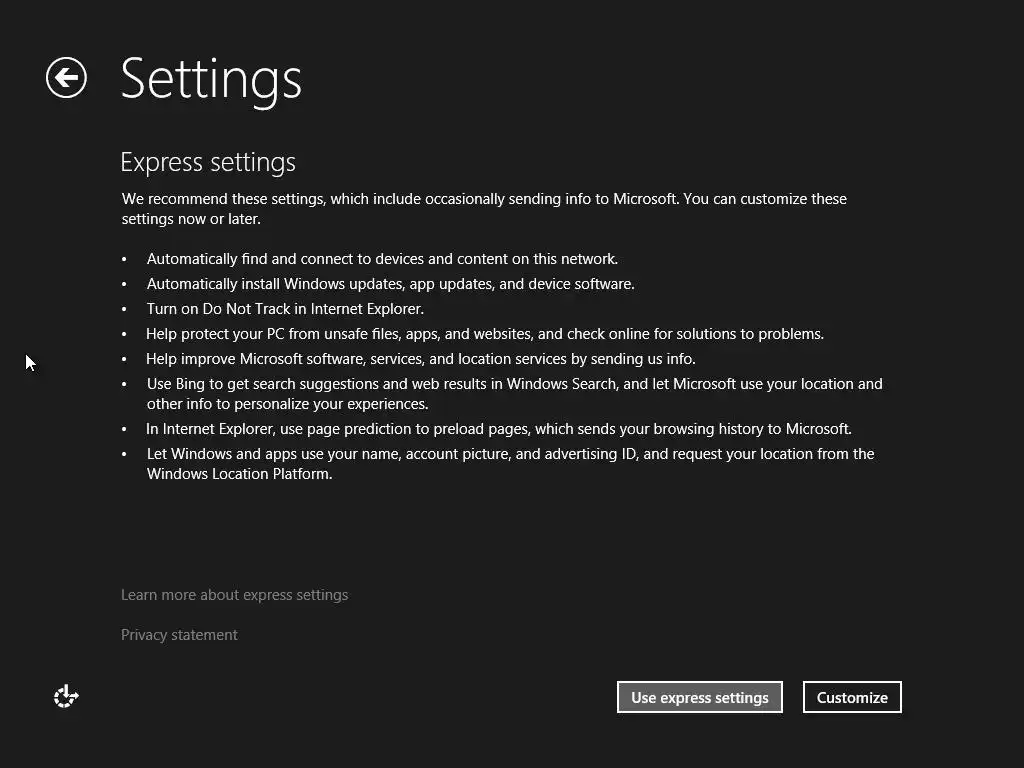Click the 'Turn on Do Not Track' item
Viewport: 1024px width, 768px height.
click(285, 309)
